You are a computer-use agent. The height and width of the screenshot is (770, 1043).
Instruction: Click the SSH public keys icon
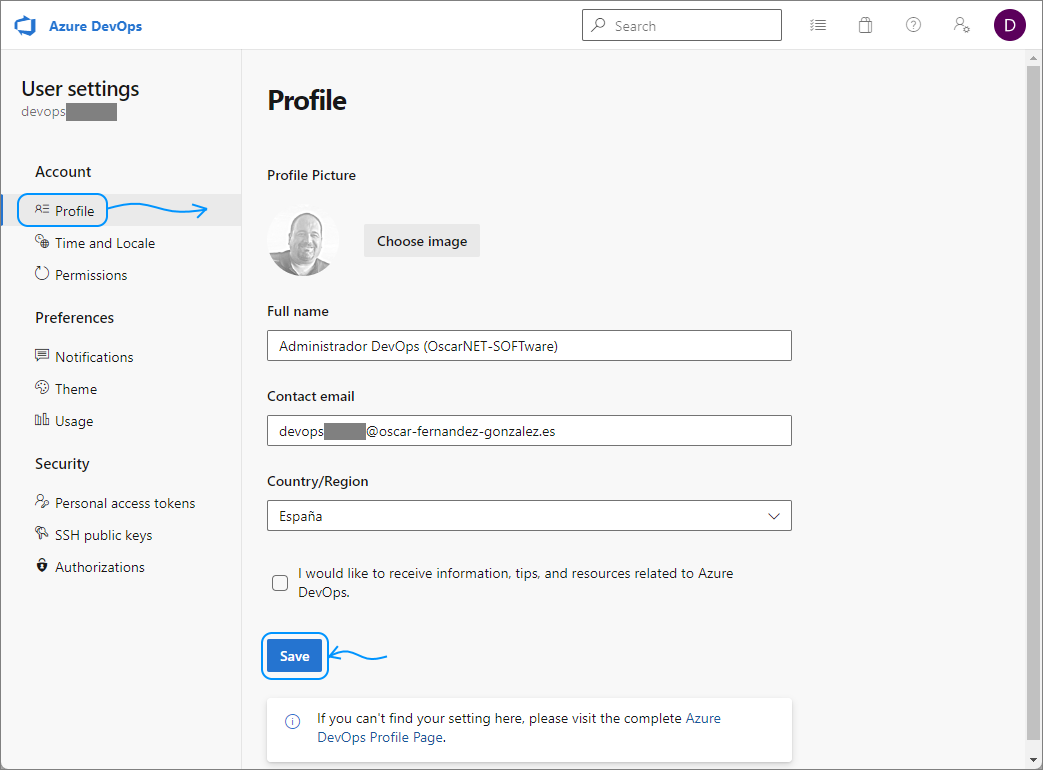(x=42, y=533)
